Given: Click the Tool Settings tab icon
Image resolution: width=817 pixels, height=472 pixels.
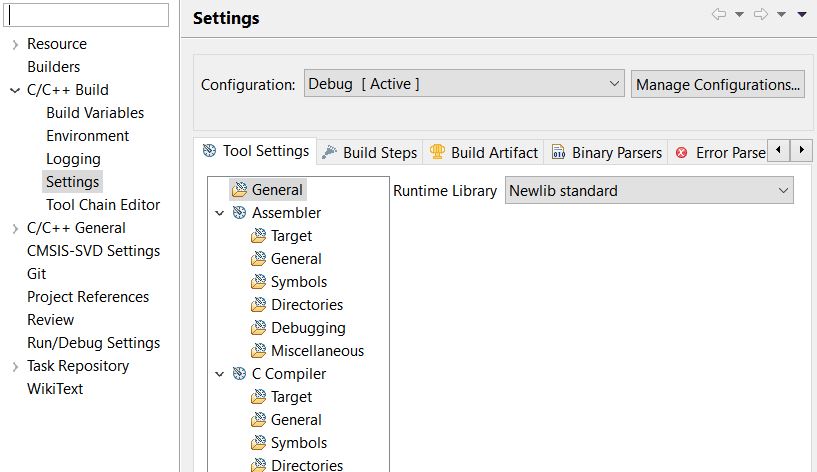Looking at the screenshot, I should (x=209, y=151).
